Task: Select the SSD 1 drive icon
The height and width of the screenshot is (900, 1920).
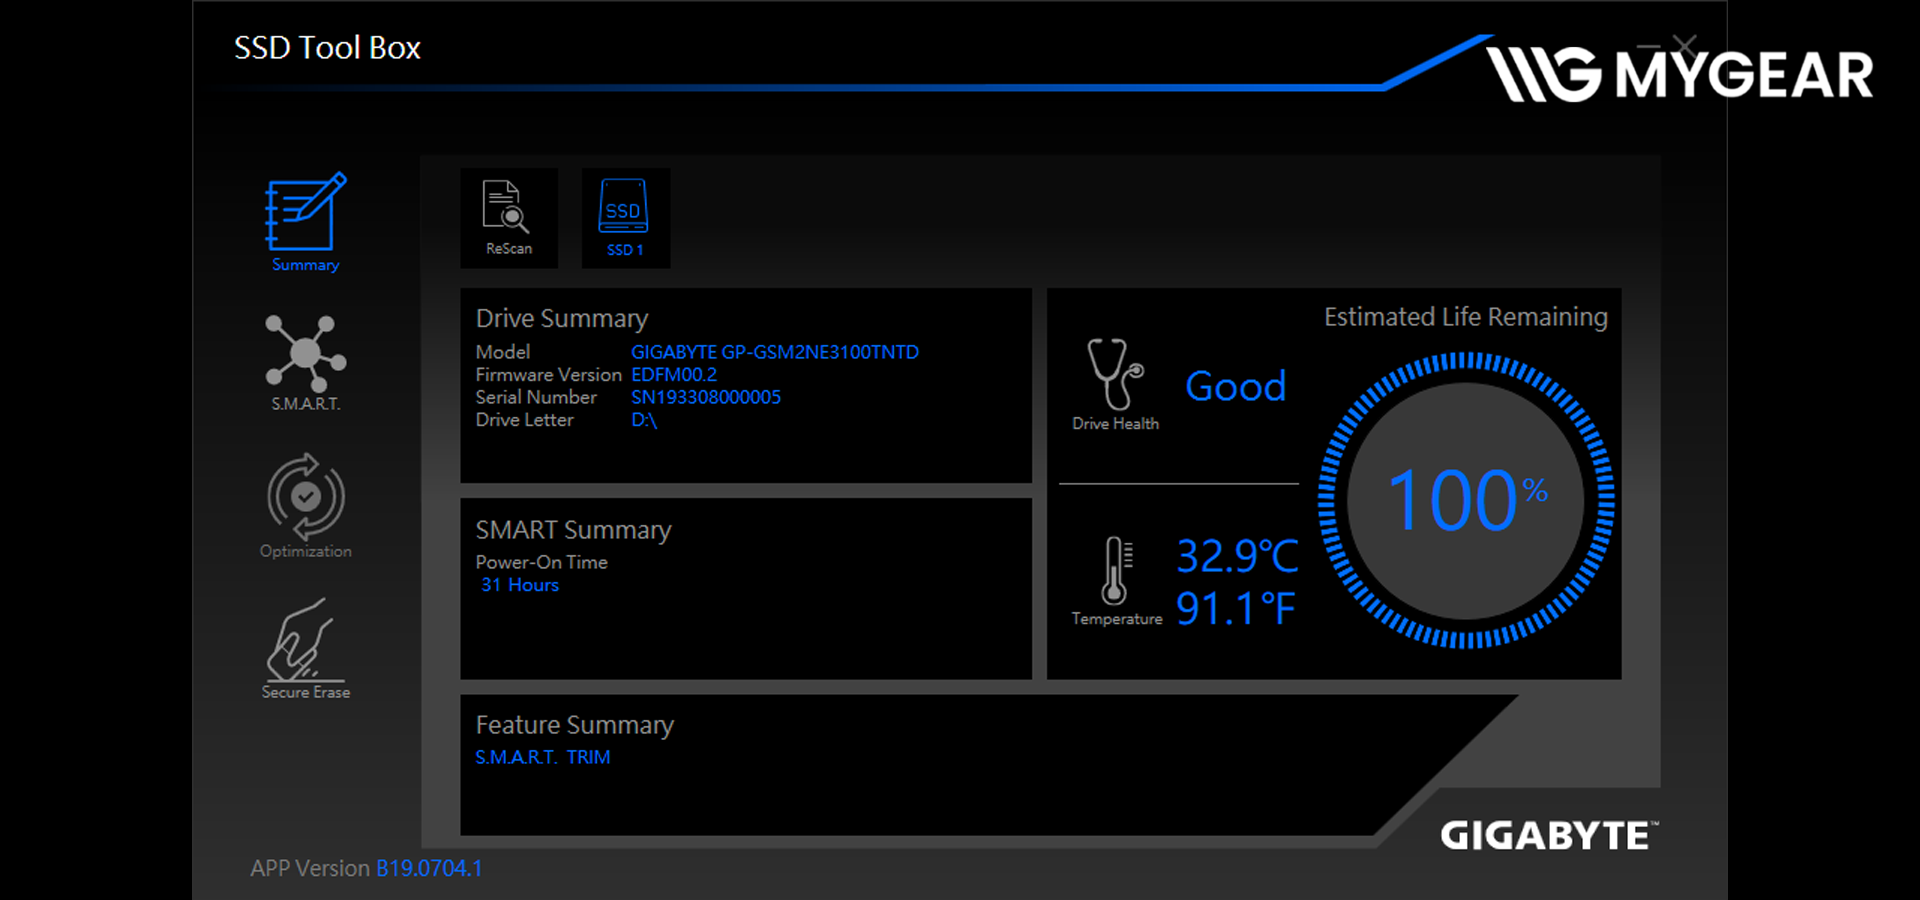Action: click(x=624, y=217)
